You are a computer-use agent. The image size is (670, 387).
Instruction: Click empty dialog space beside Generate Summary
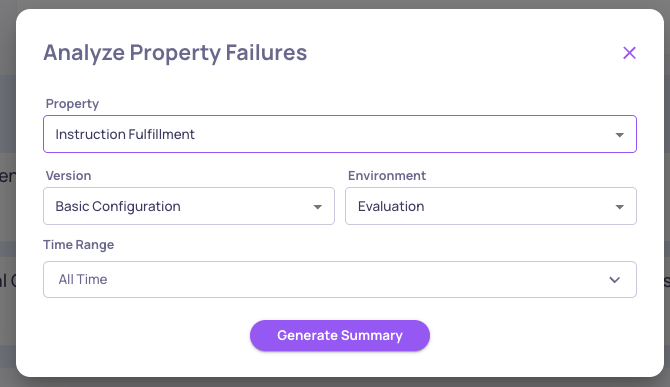pyautogui.click(x=534, y=336)
